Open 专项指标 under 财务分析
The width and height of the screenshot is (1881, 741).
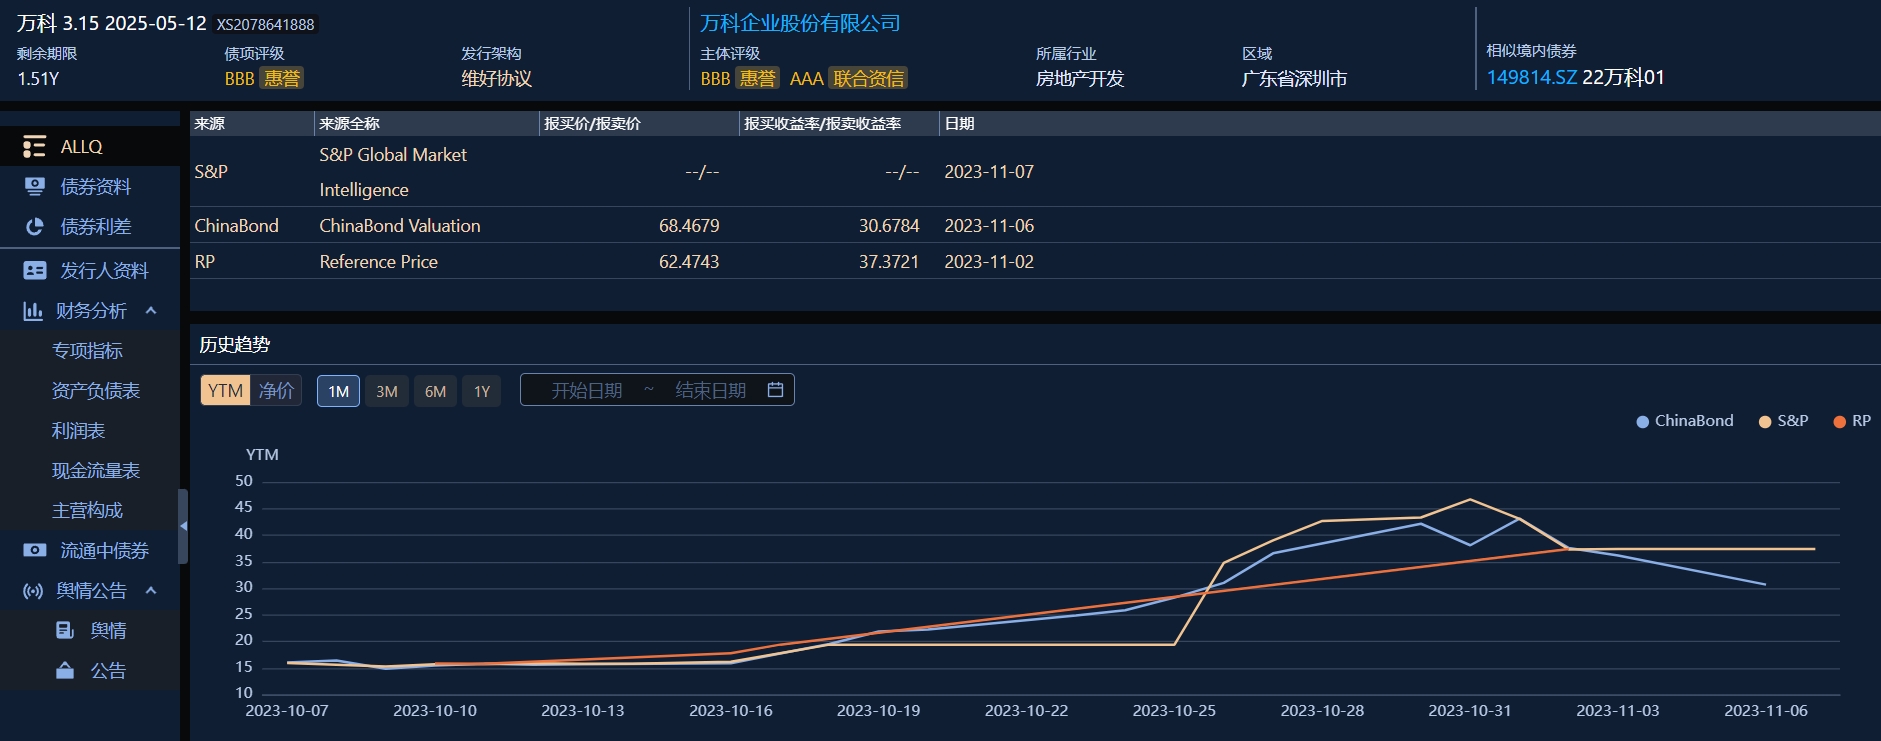(x=87, y=351)
